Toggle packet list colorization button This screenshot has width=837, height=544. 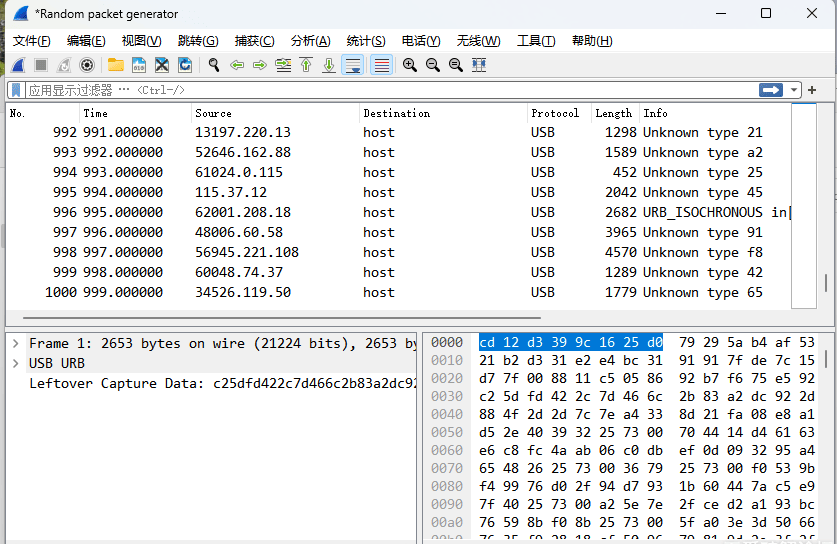coord(381,65)
